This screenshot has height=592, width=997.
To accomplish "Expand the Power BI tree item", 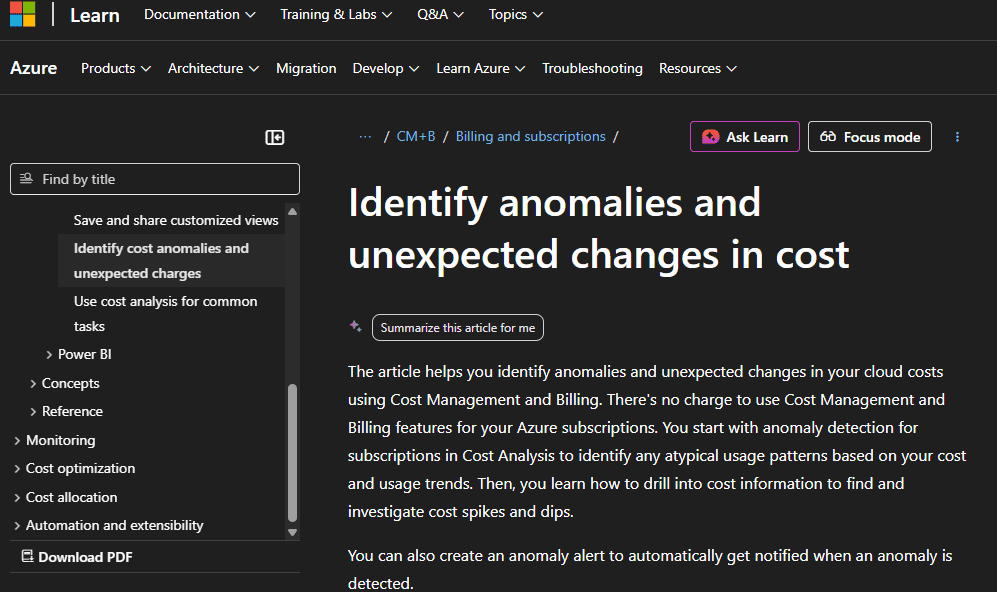I will tap(50, 355).
